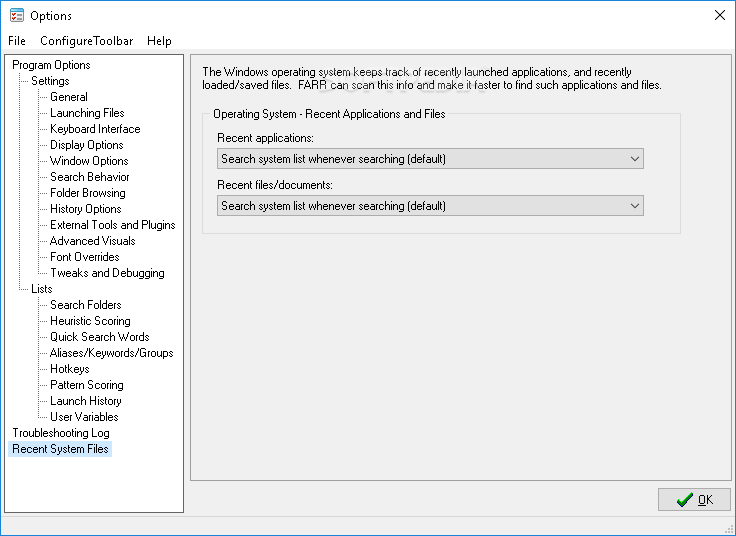Viewport: 736px width, 536px height.
Task: Open Aliases/Keywords/Groups list
Action: click(112, 352)
